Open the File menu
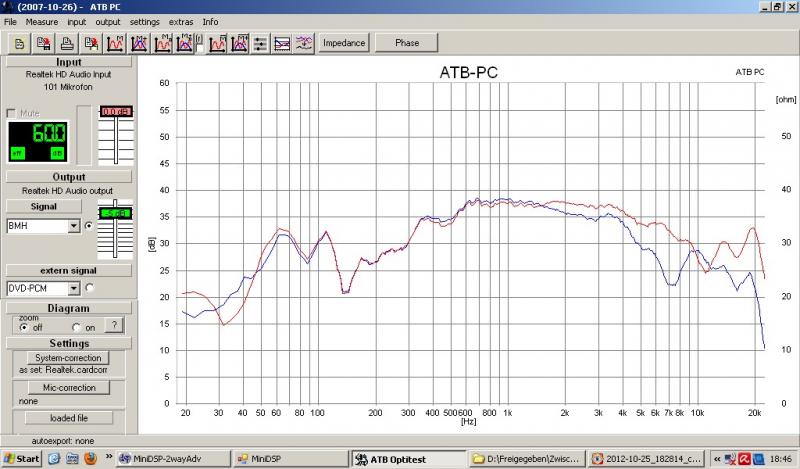This screenshot has height=469, width=800. [x=10, y=22]
